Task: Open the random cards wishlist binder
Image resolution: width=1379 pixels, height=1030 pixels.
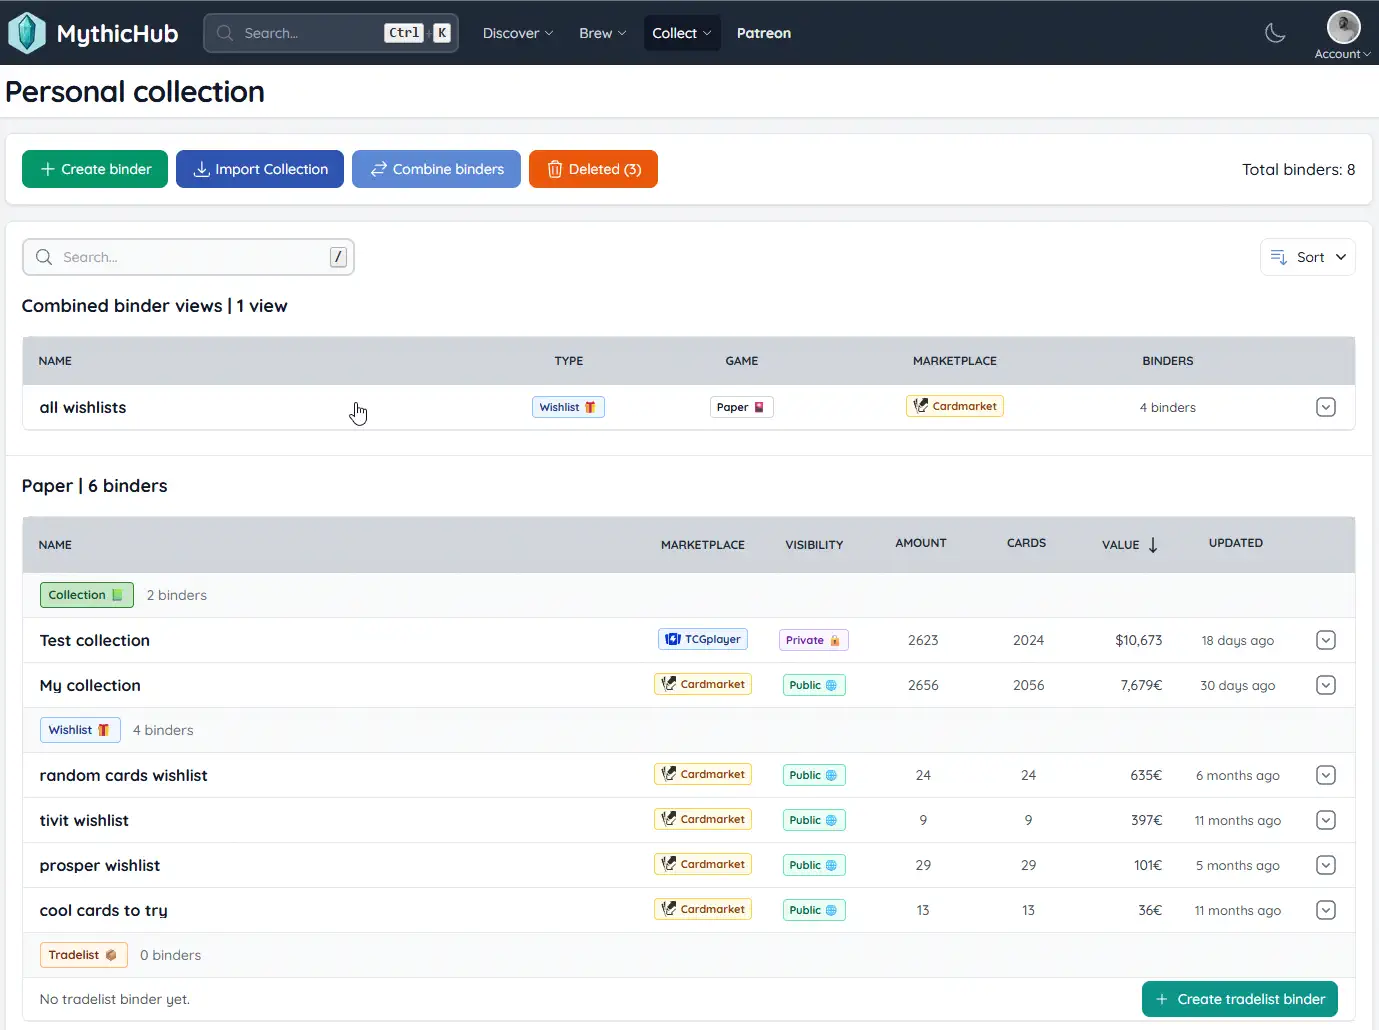Action: pyautogui.click(x=124, y=776)
